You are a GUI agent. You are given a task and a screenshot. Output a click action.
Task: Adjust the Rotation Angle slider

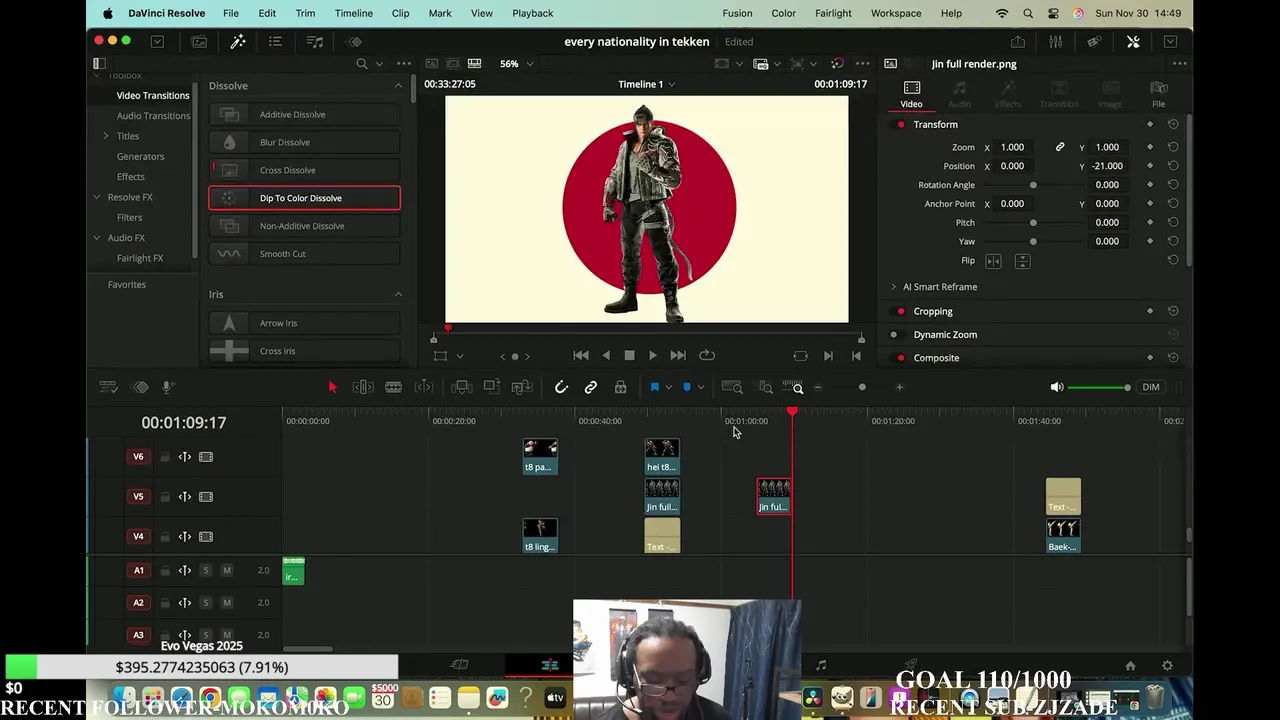coord(1033,185)
